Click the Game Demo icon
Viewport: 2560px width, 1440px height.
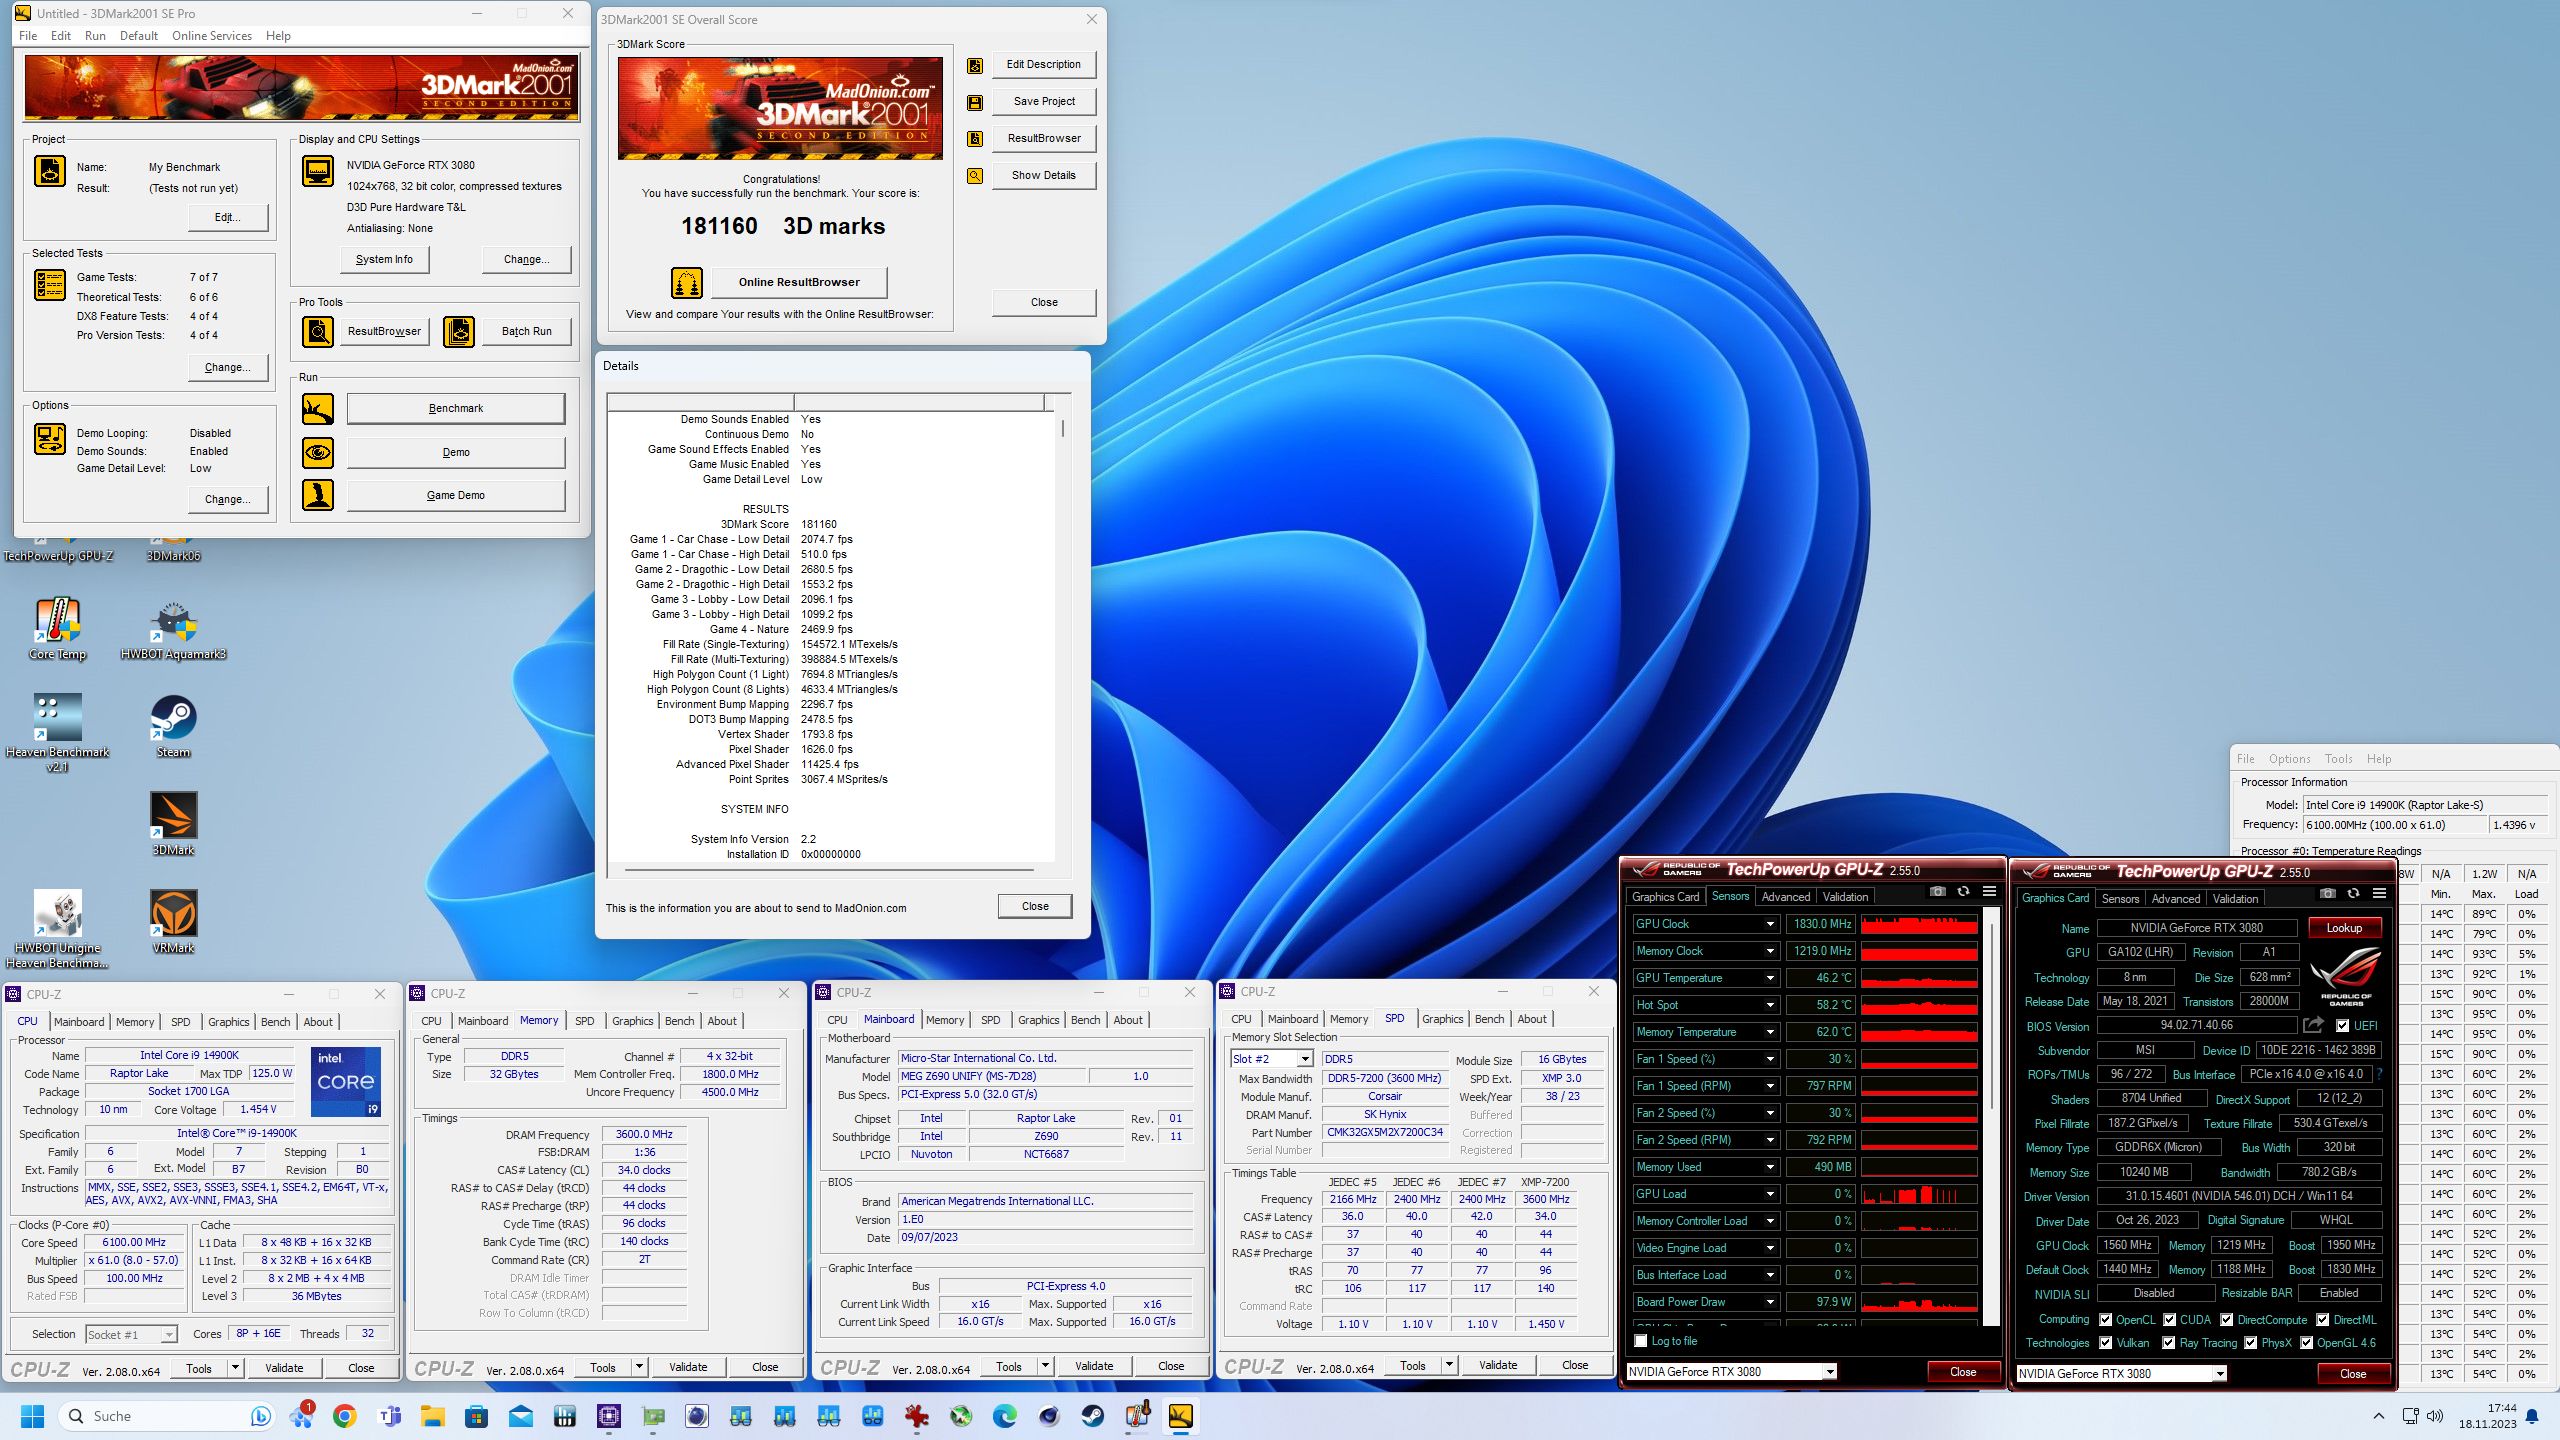click(318, 496)
